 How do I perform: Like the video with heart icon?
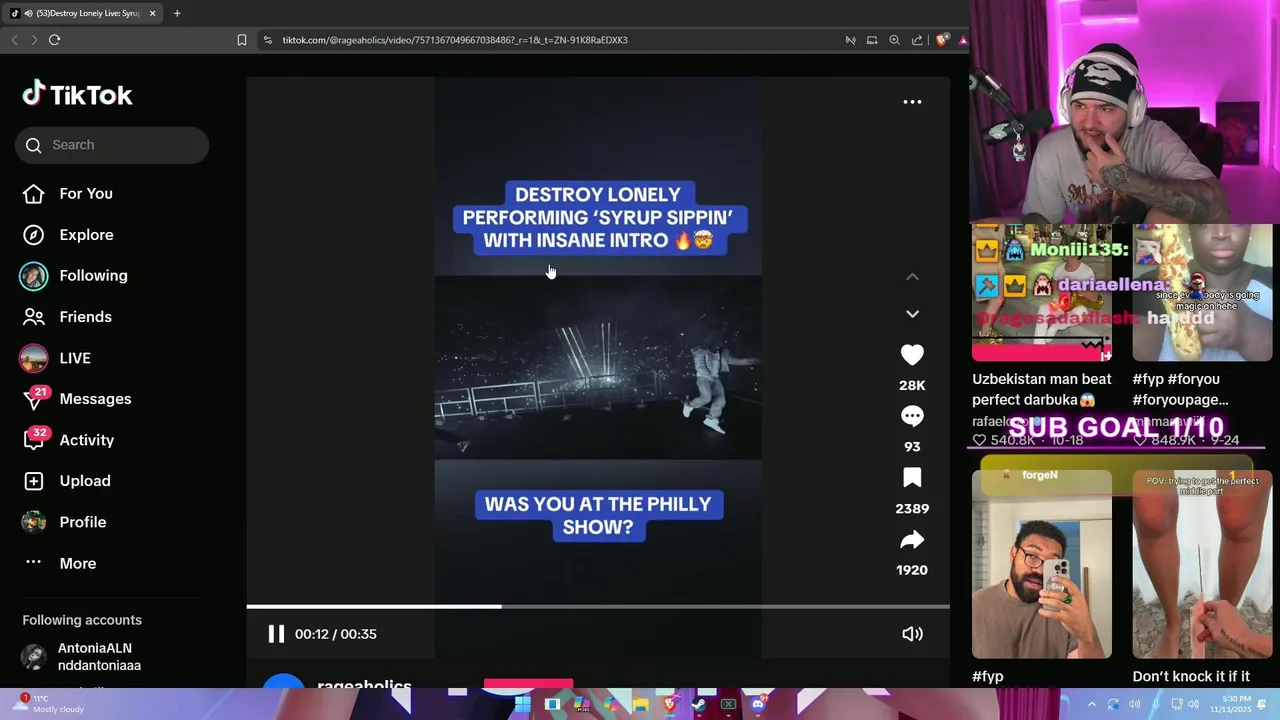pos(912,355)
